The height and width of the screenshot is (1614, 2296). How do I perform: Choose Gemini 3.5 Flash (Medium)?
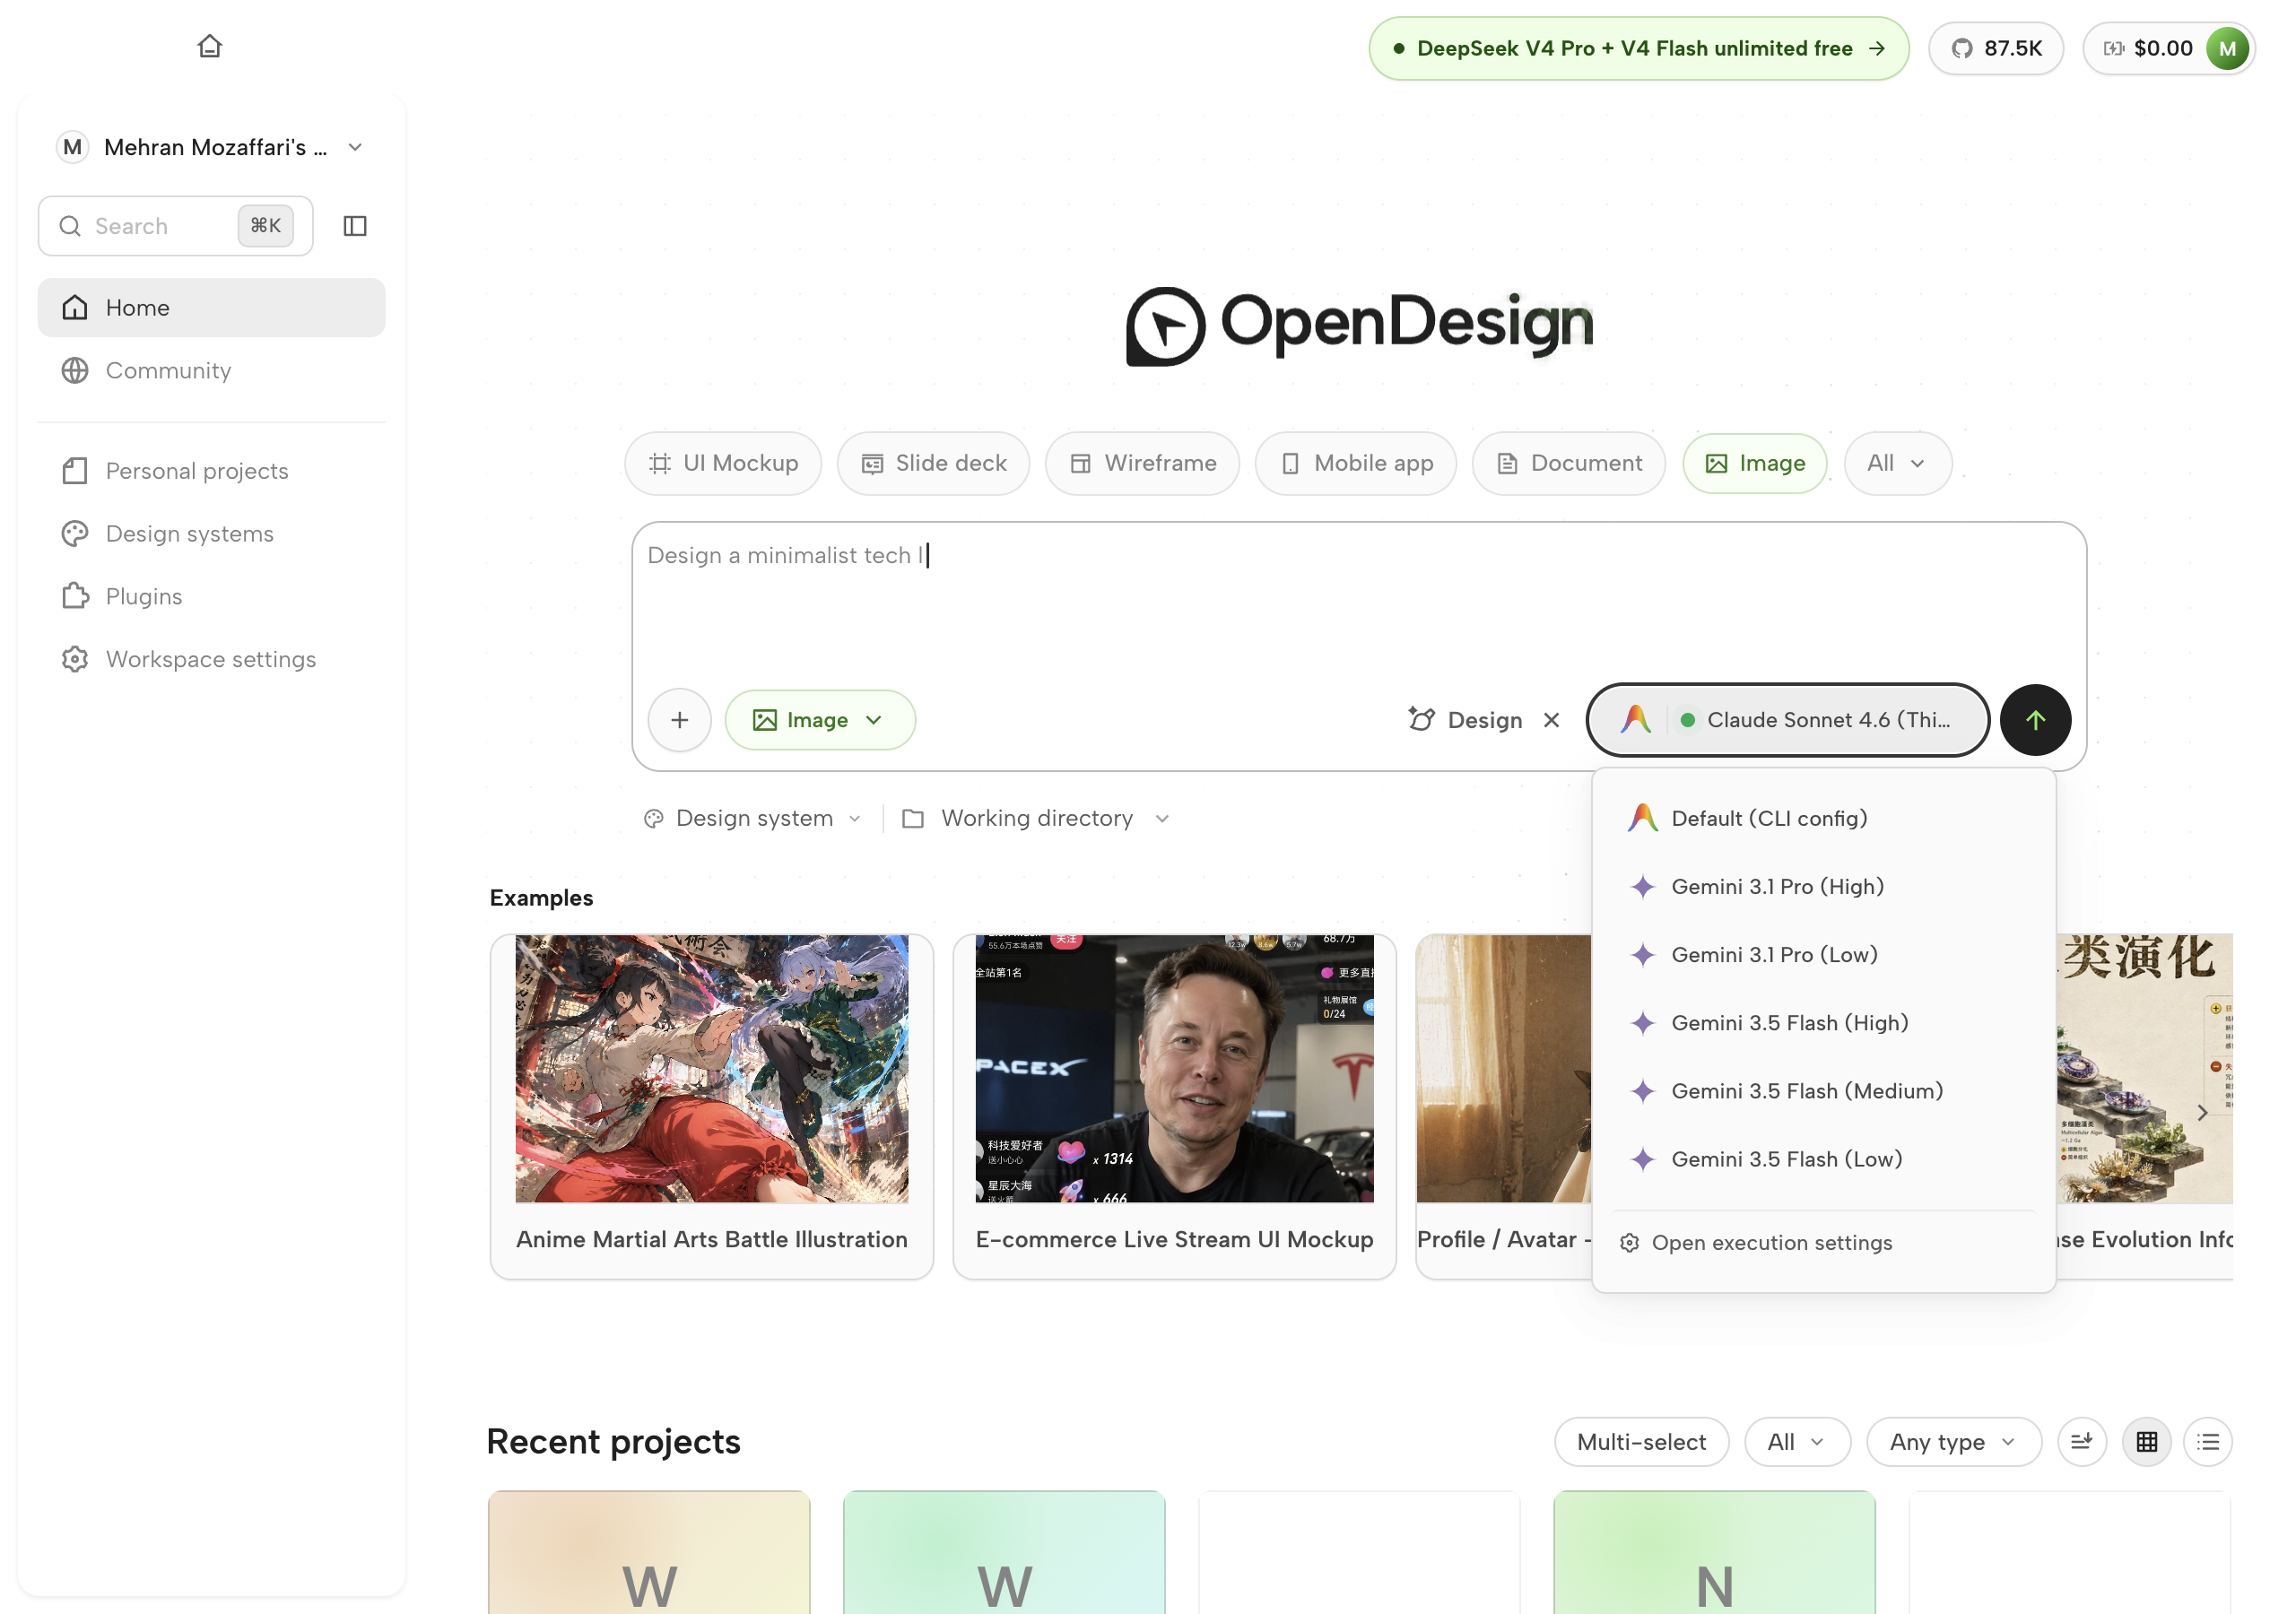click(1823, 1090)
